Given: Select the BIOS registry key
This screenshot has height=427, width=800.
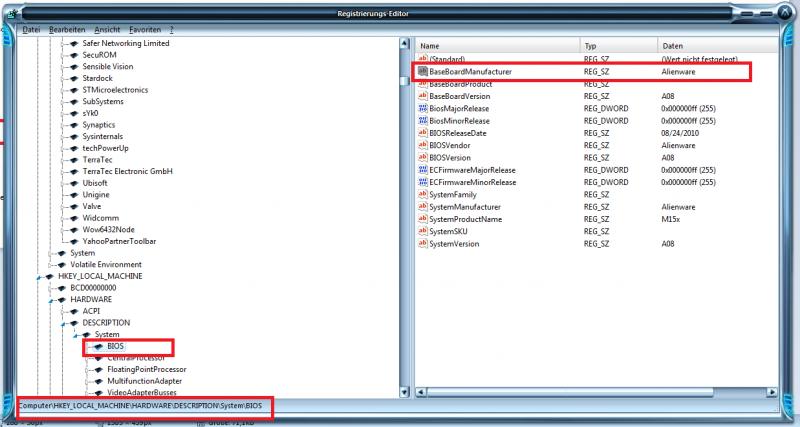Looking at the screenshot, I should [x=116, y=346].
